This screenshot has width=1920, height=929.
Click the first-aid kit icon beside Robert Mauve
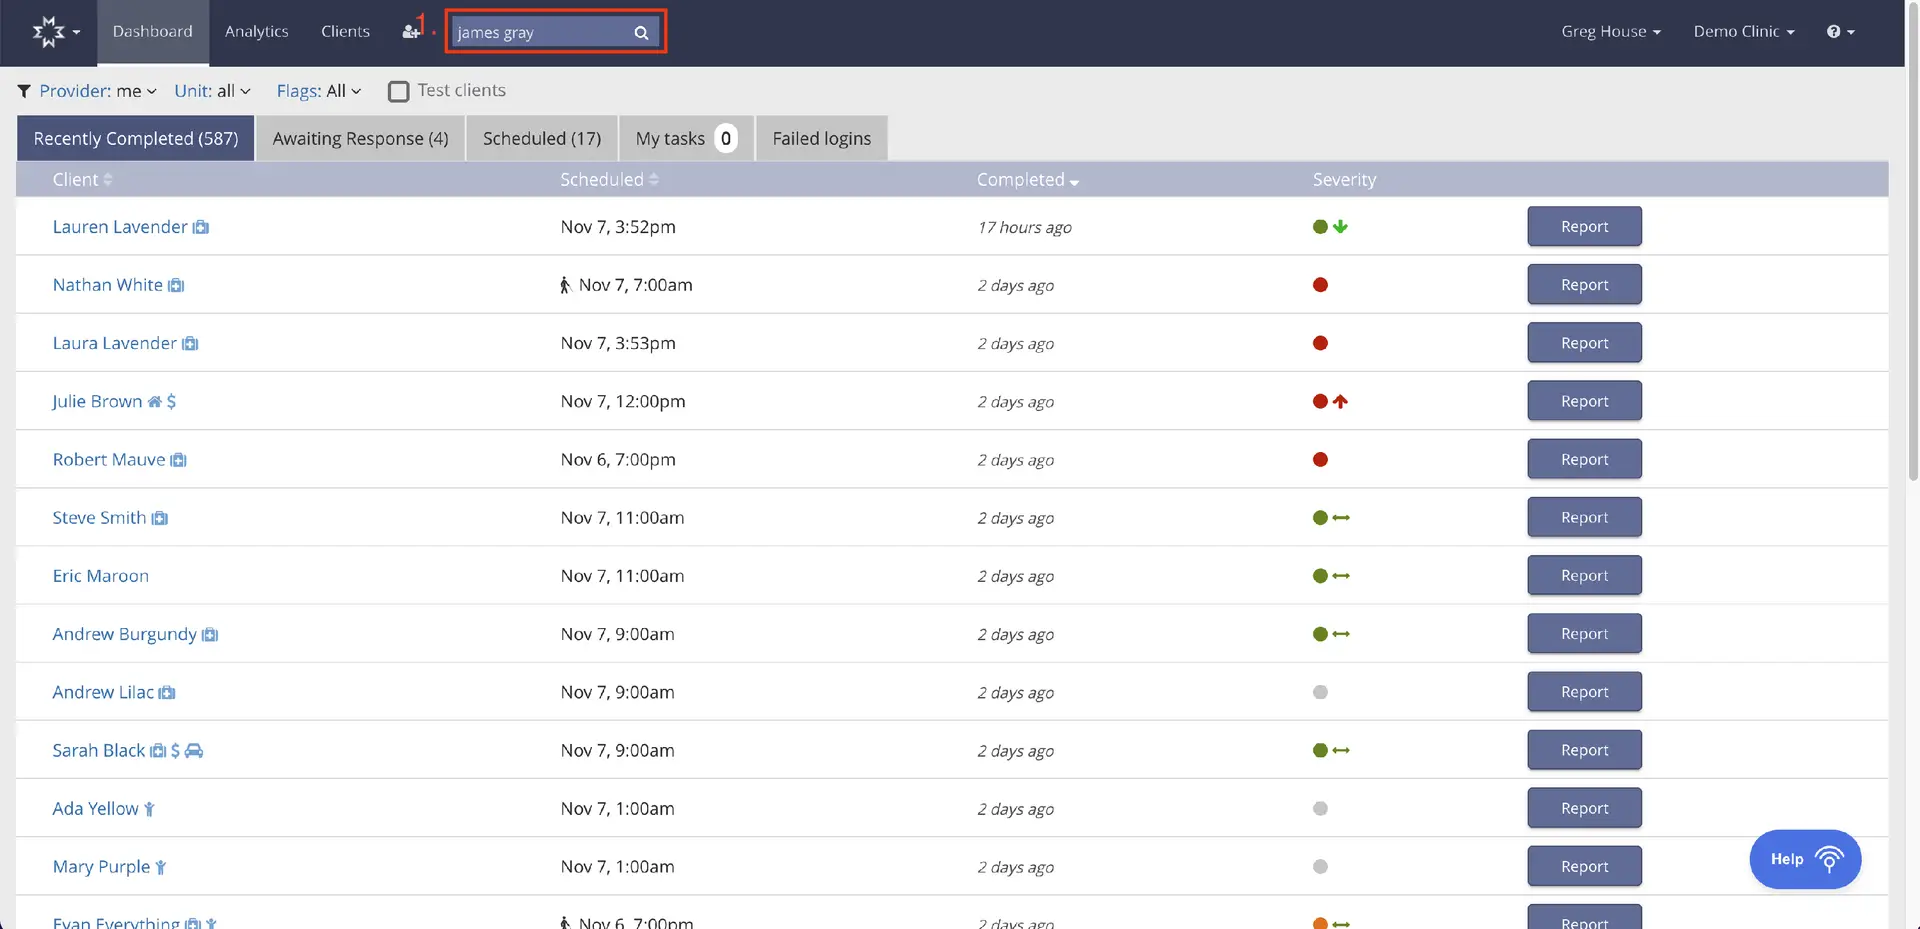point(178,460)
